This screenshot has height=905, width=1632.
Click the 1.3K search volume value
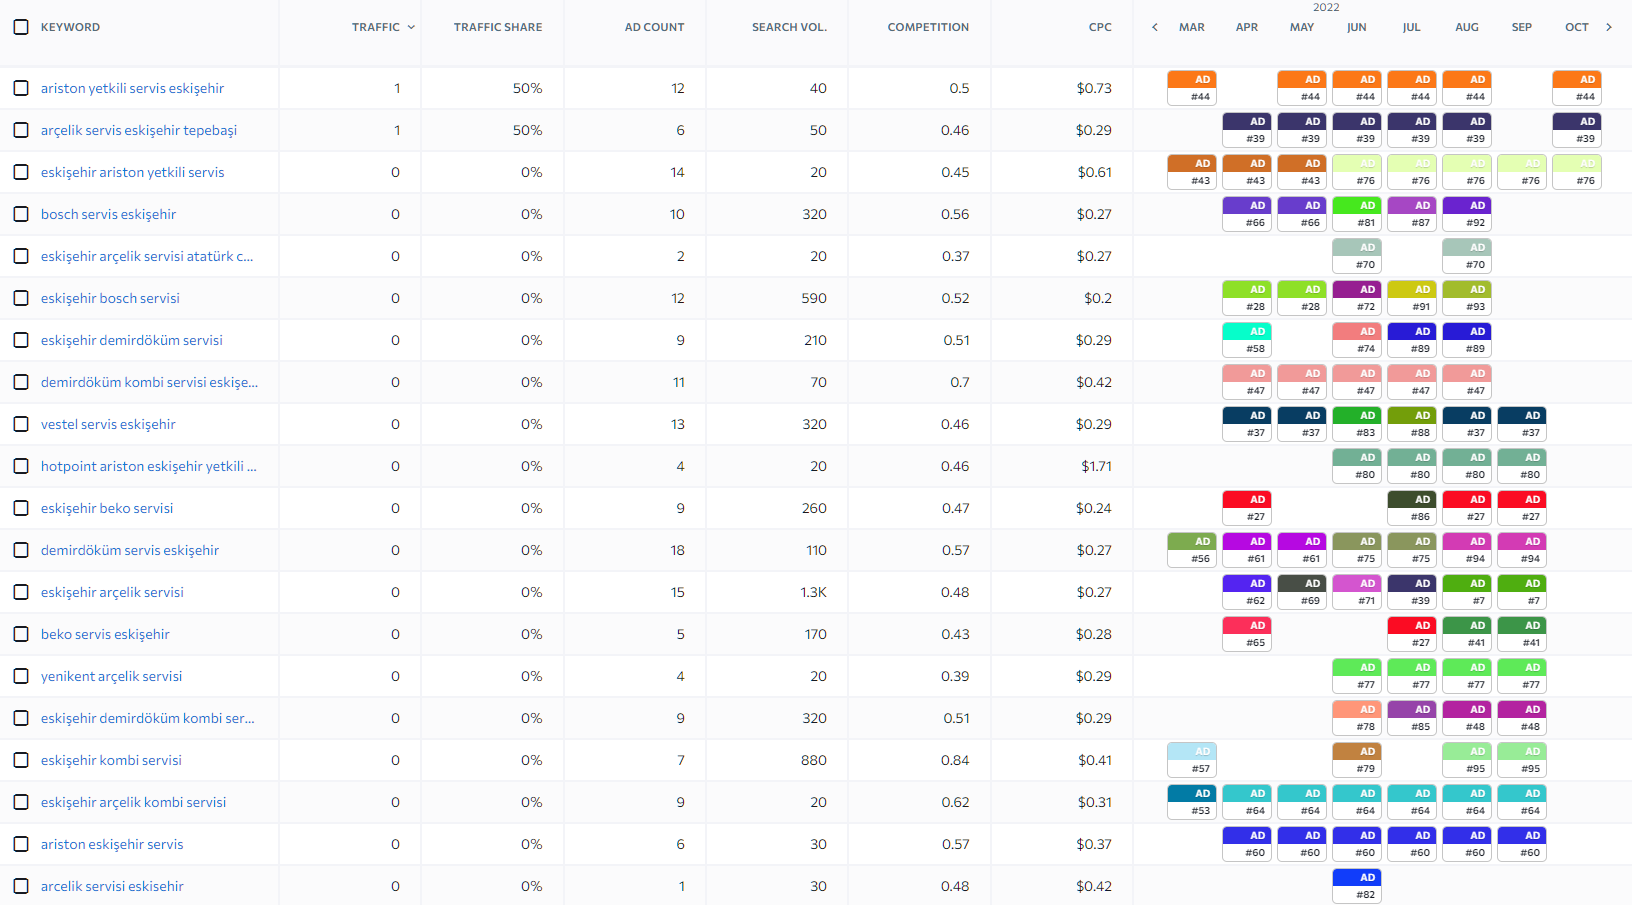pos(814,592)
